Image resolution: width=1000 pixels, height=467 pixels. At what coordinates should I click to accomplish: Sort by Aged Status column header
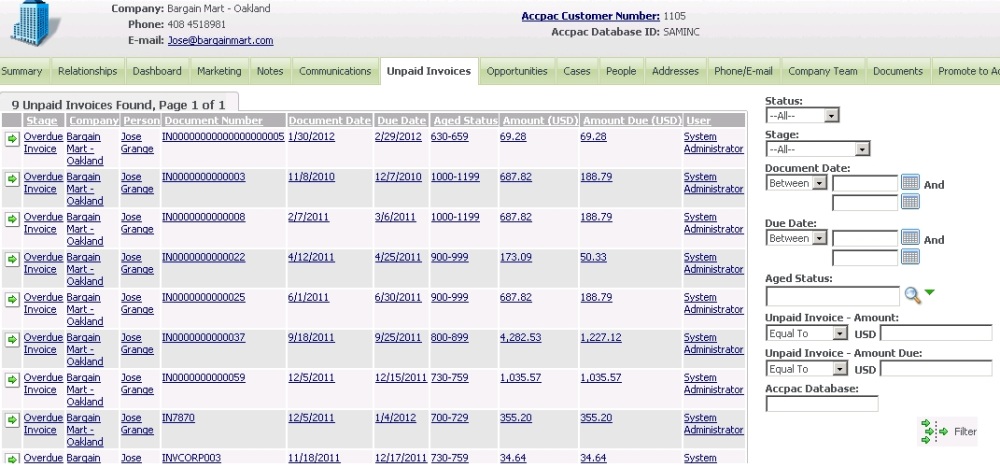tap(465, 120)
